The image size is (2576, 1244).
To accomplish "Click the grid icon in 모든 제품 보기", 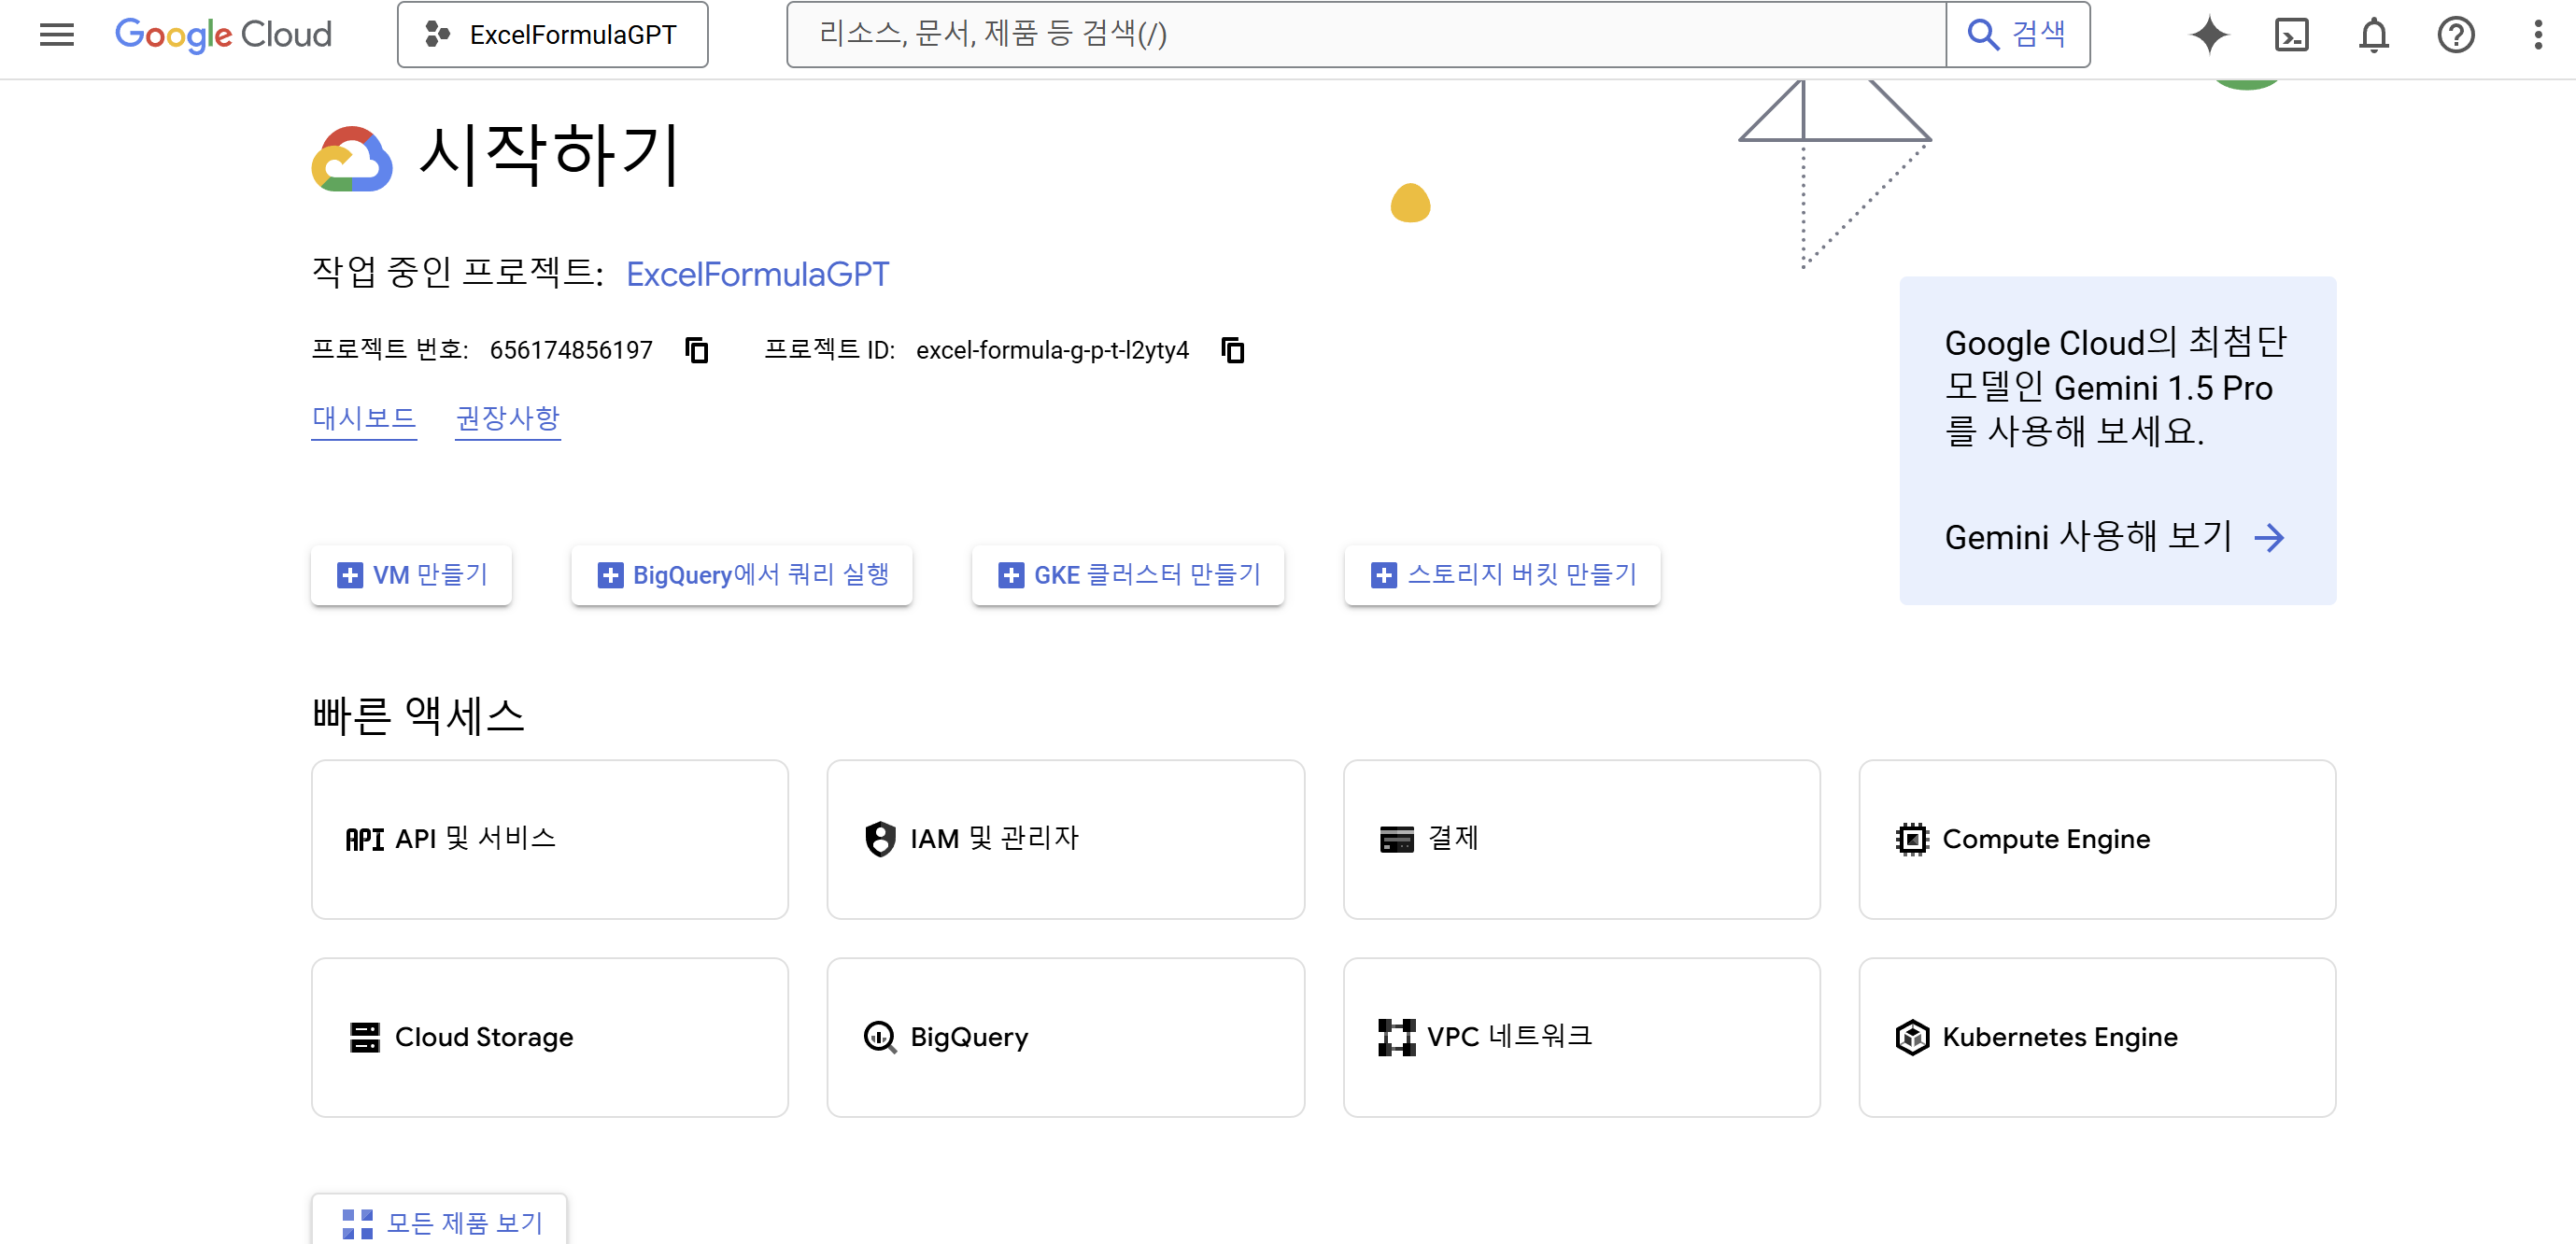I will [357, 1224].
